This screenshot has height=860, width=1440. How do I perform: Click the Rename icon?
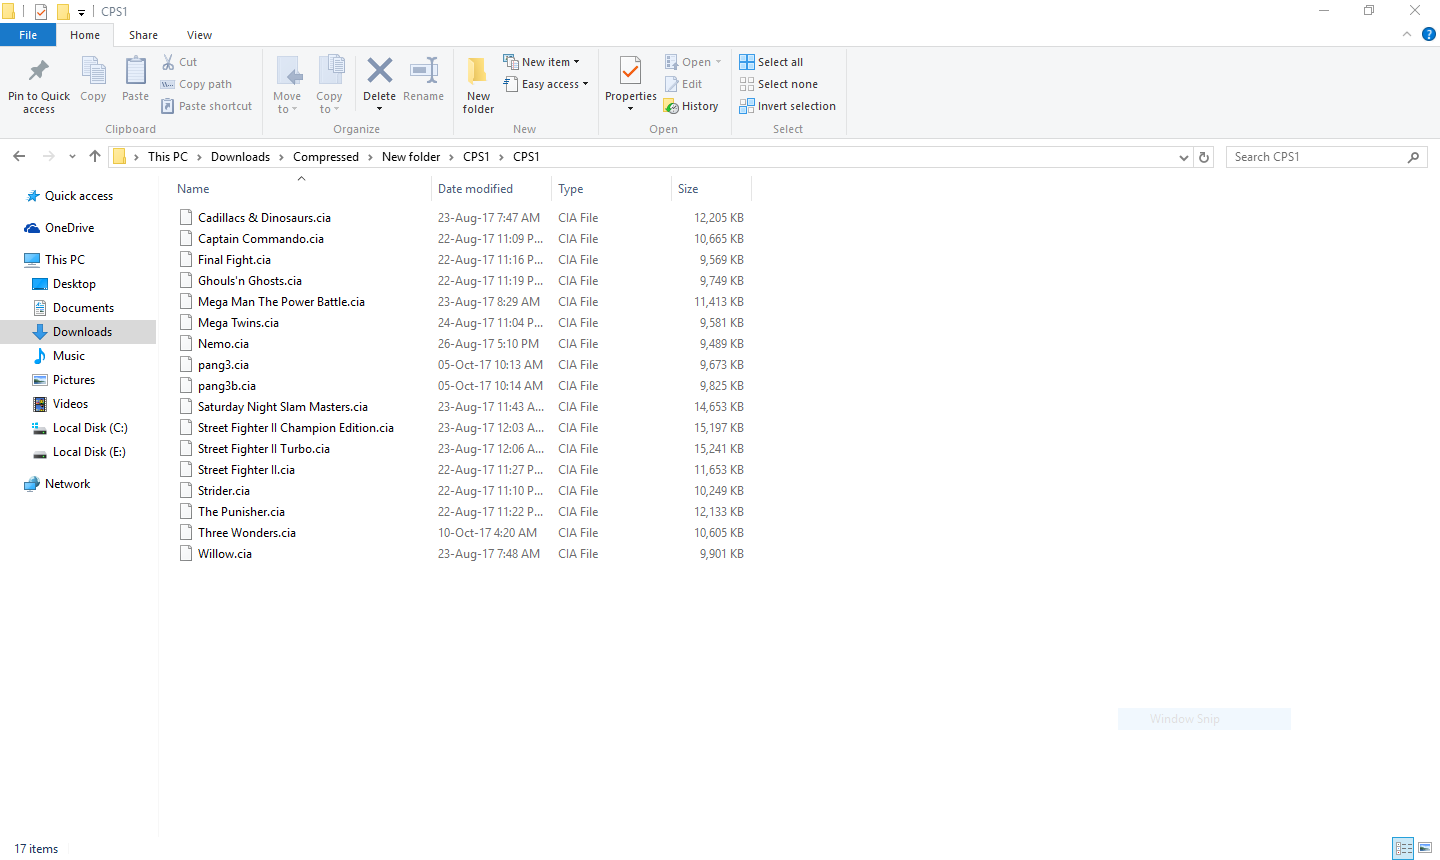[424, 71]
